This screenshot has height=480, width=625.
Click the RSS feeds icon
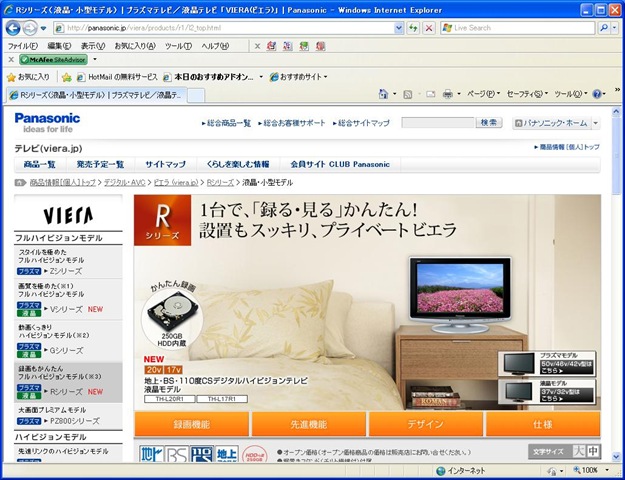(x=407, y=94)
